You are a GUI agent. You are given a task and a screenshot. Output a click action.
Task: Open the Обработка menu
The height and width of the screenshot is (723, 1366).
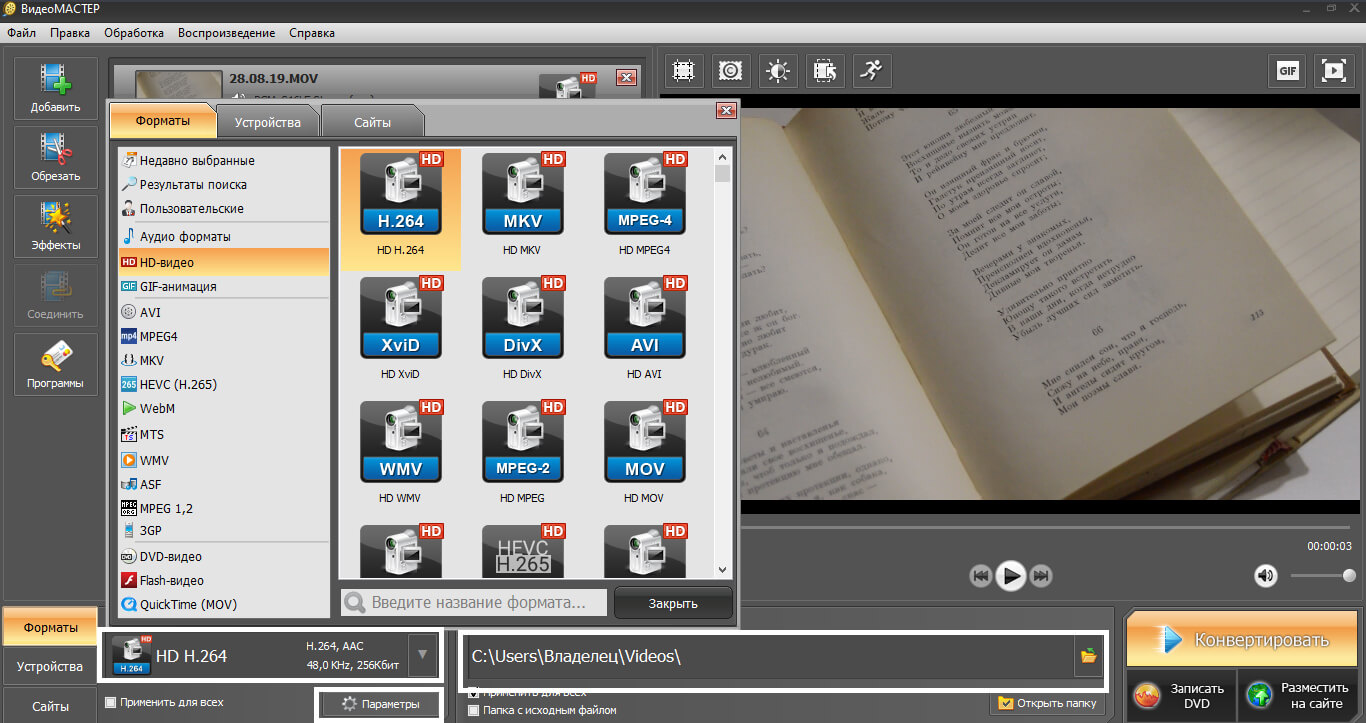click(133, 33)
